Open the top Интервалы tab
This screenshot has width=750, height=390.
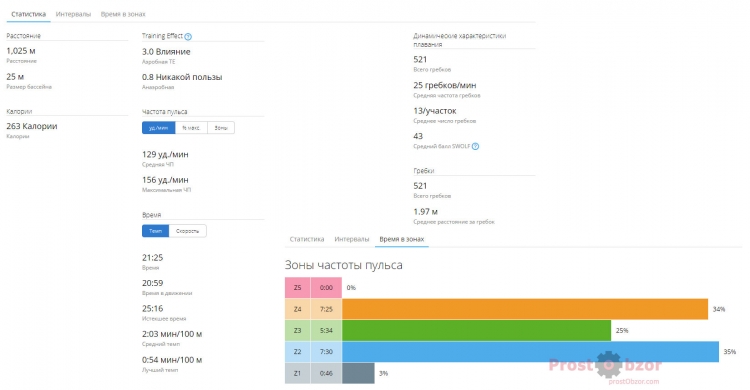(x=73, y=14)
